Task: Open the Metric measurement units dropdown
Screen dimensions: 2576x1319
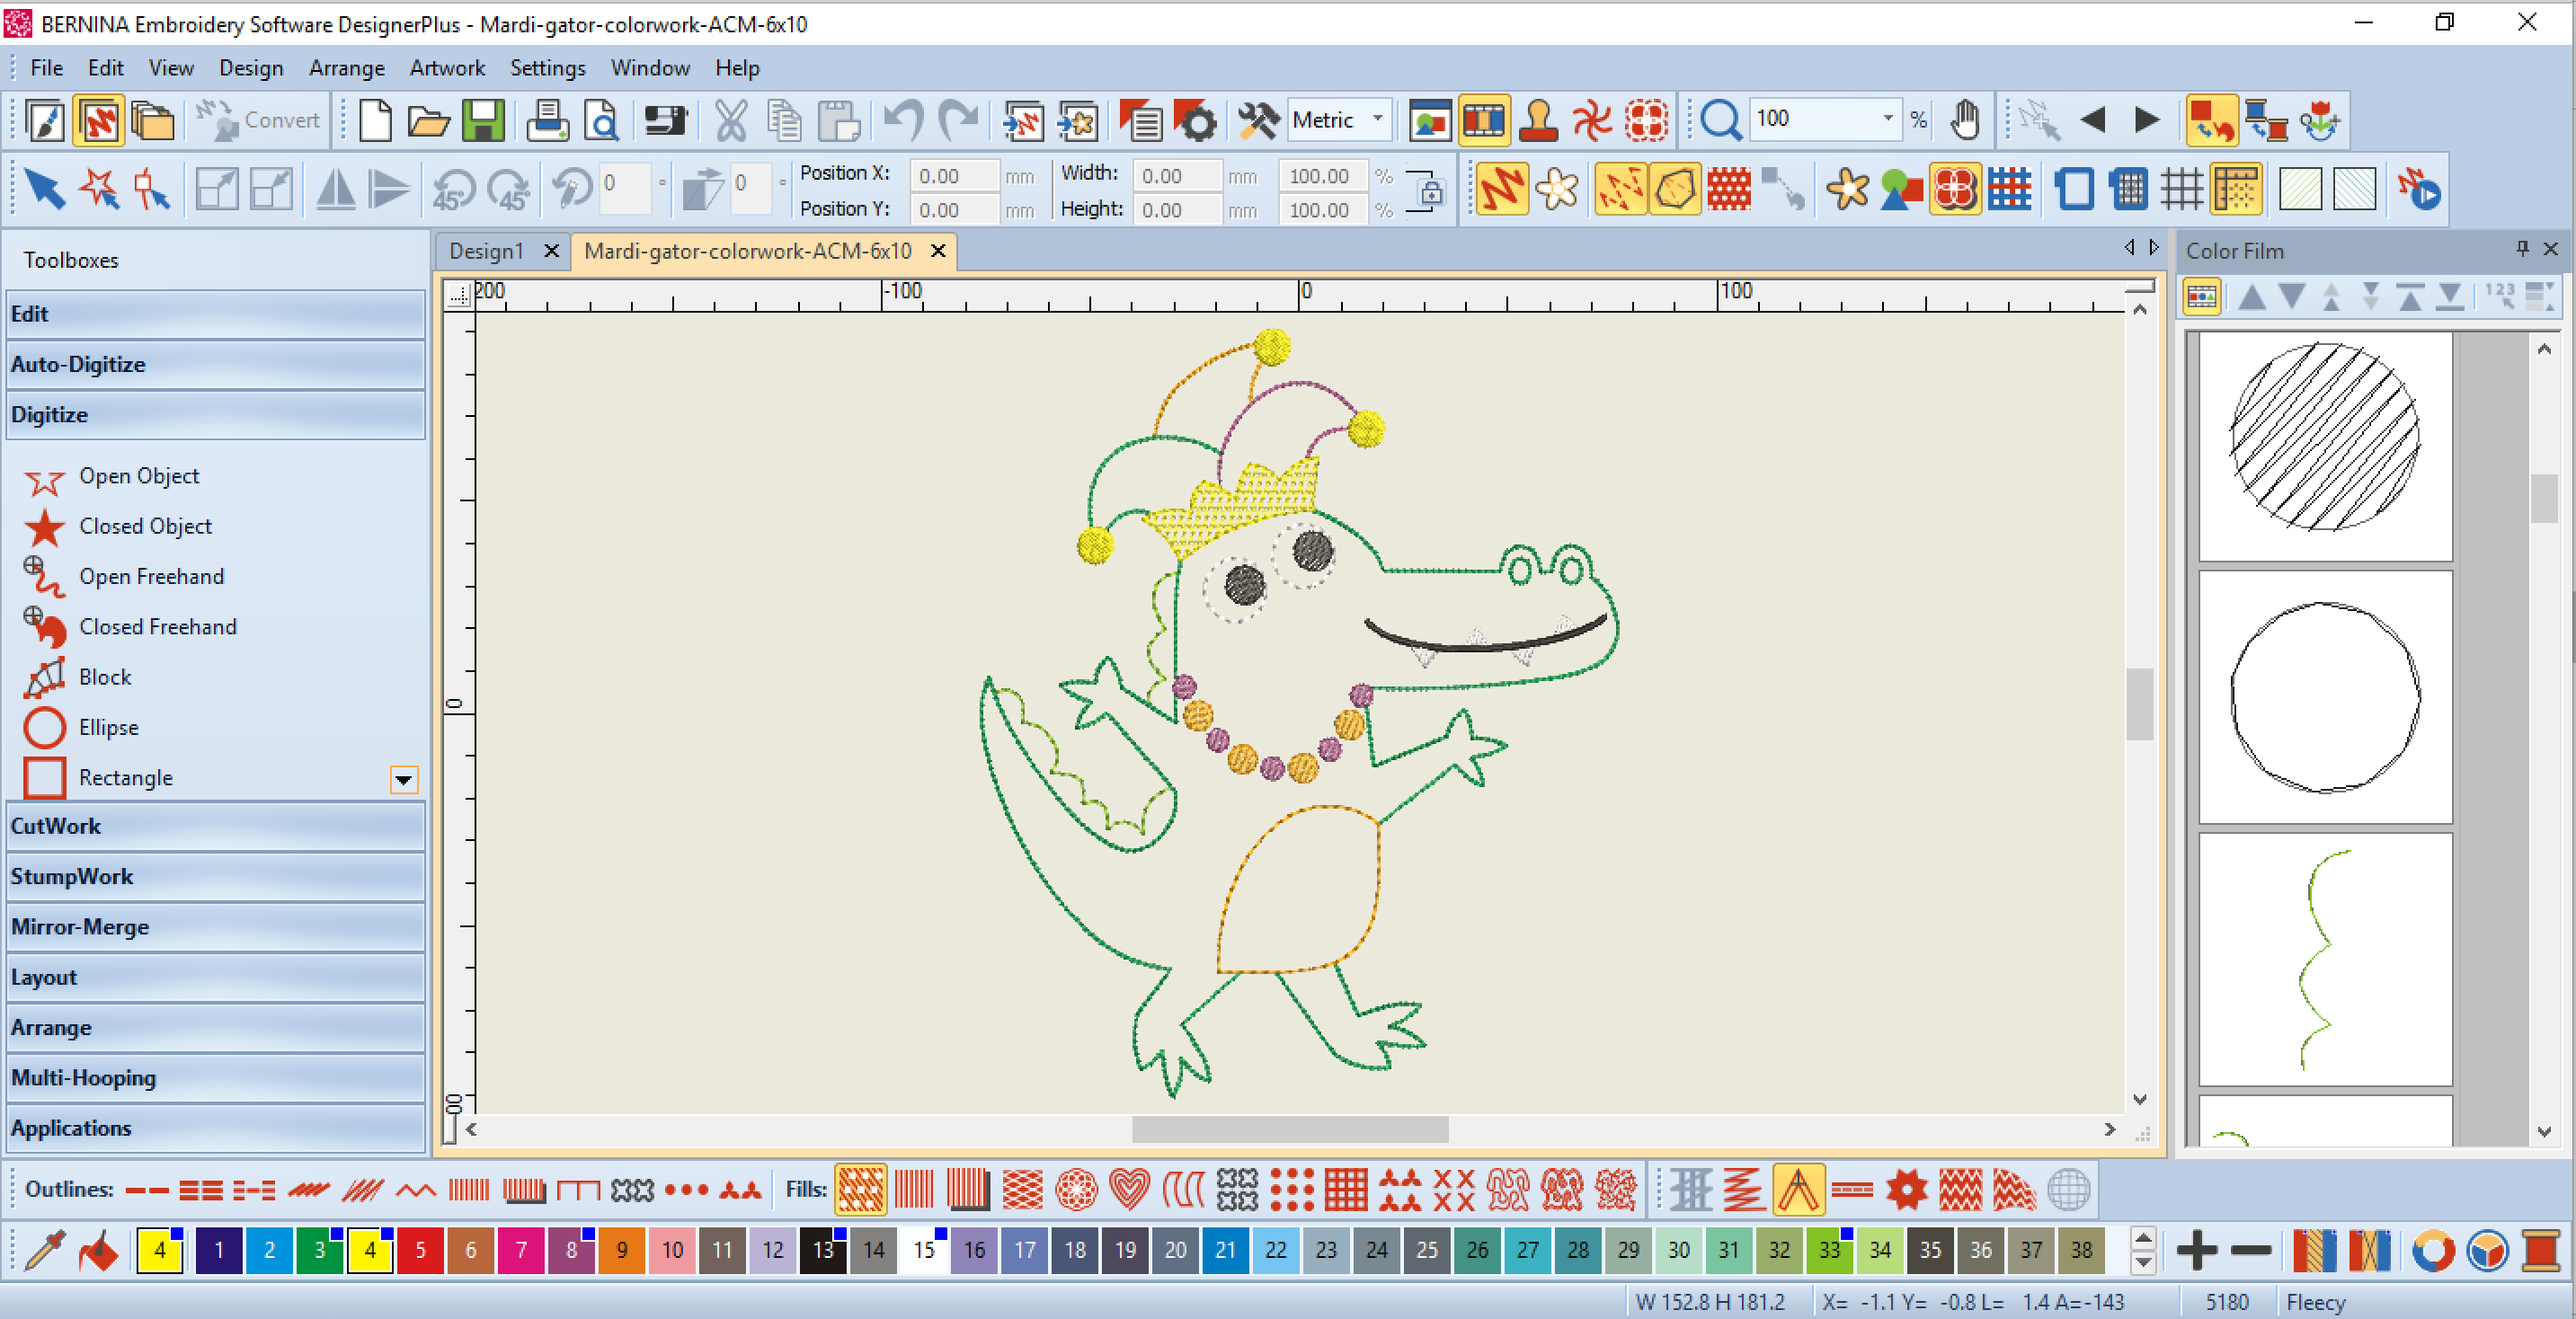Action: [x=1378, y=120]
